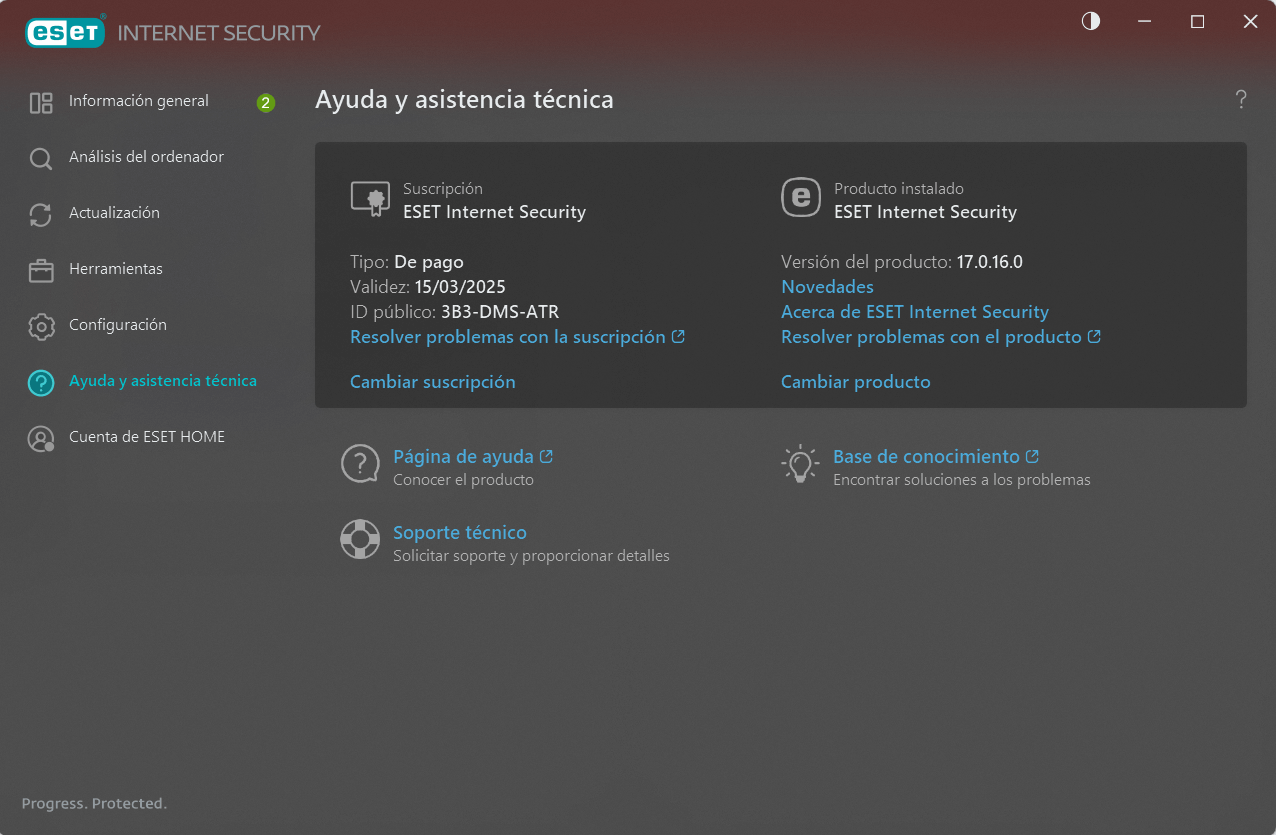This screenshot has width=1276, height=835.
Task: Click the Ayuda y asistencia técnica page heading
Action: 464,100
